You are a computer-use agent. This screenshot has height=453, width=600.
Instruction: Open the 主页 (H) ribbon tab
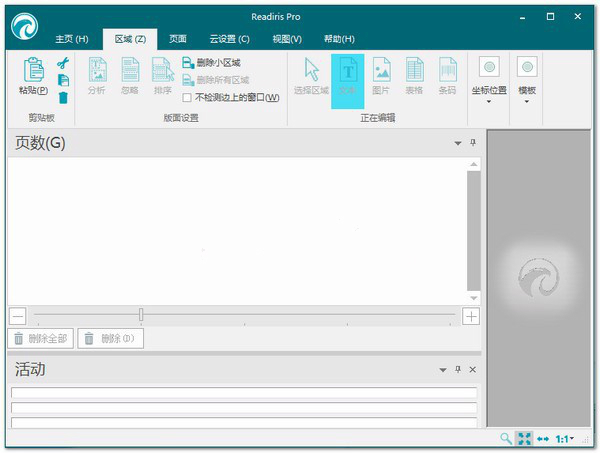pos(71,39)
